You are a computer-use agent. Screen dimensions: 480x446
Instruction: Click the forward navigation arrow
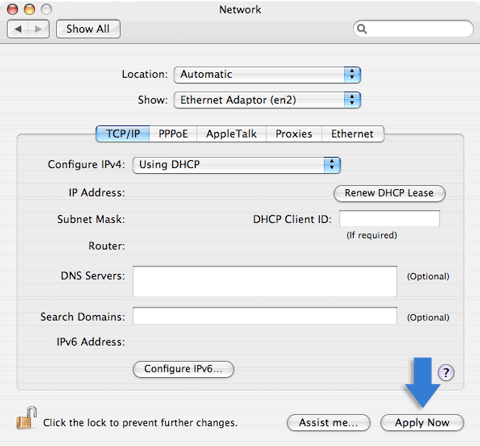(39, 29)
